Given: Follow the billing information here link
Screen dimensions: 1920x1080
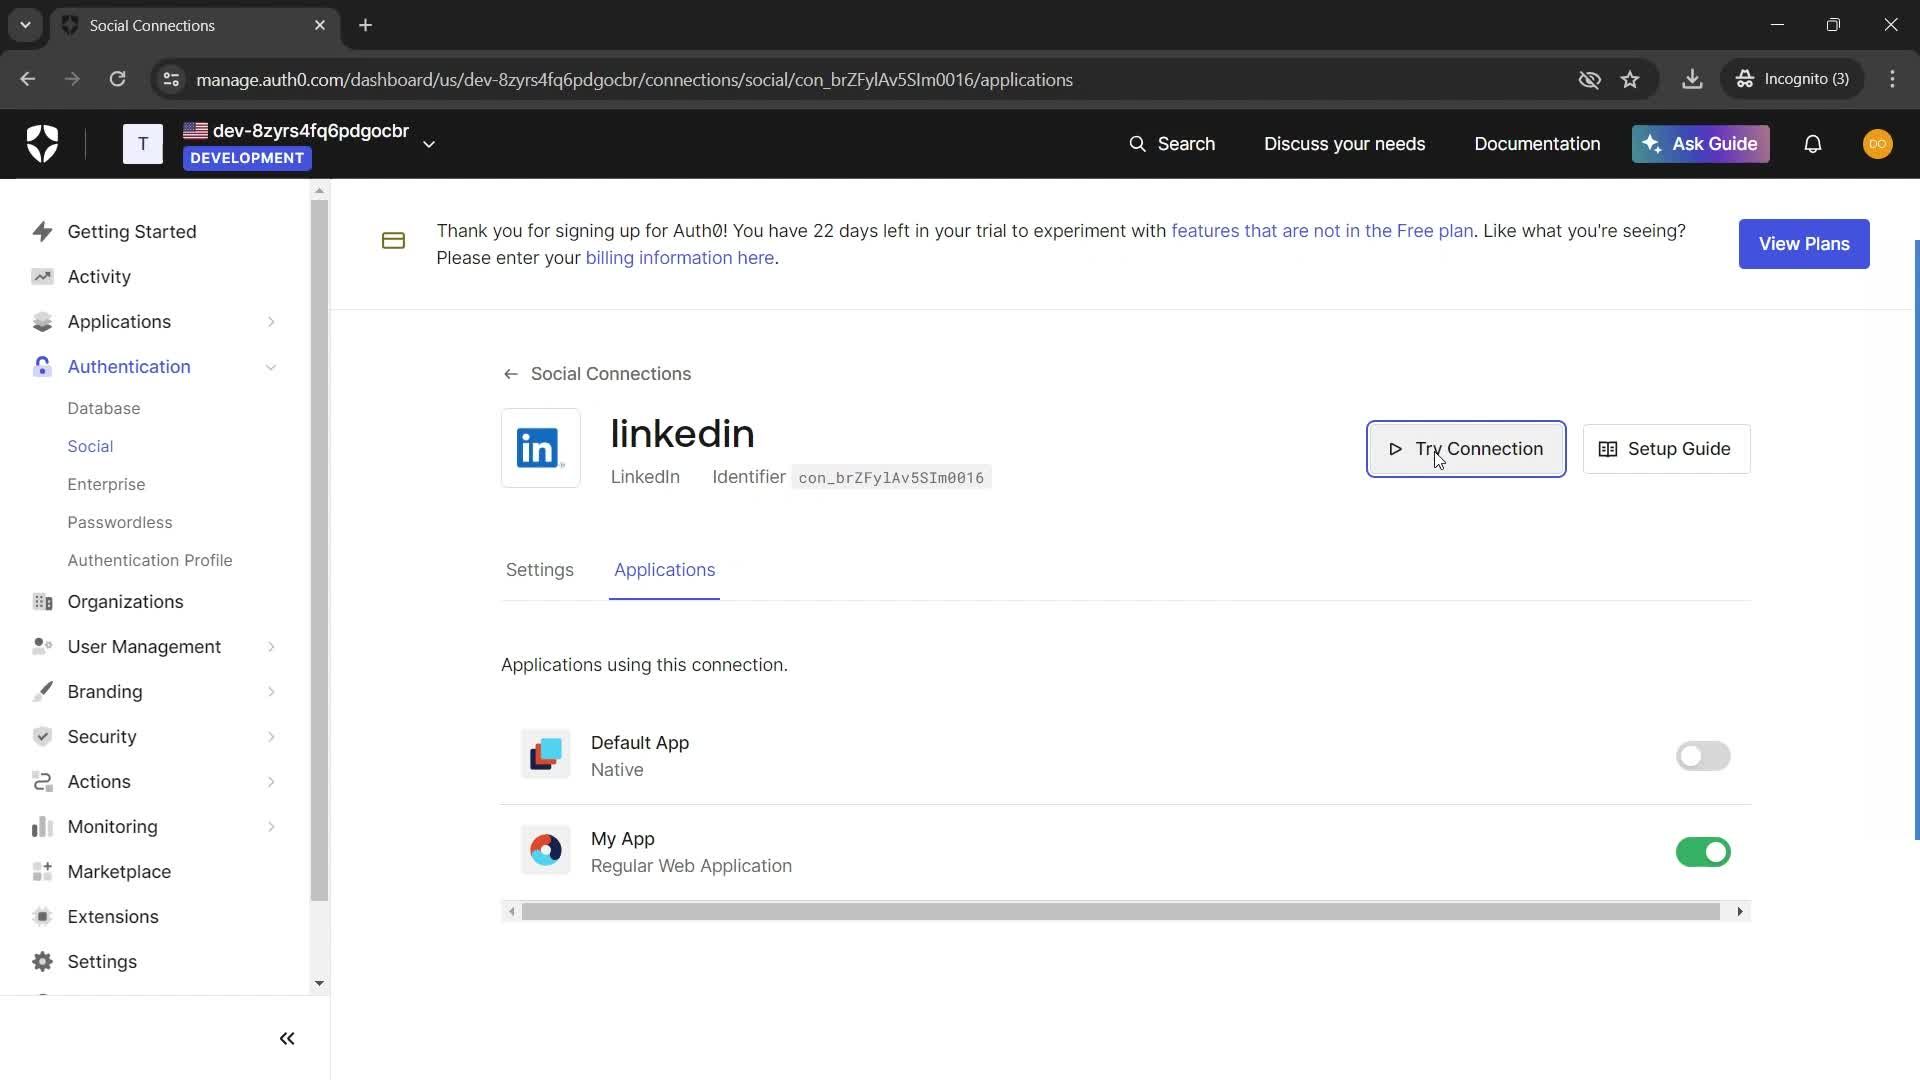Looking at the screenshot, I should tap(680, 258).
